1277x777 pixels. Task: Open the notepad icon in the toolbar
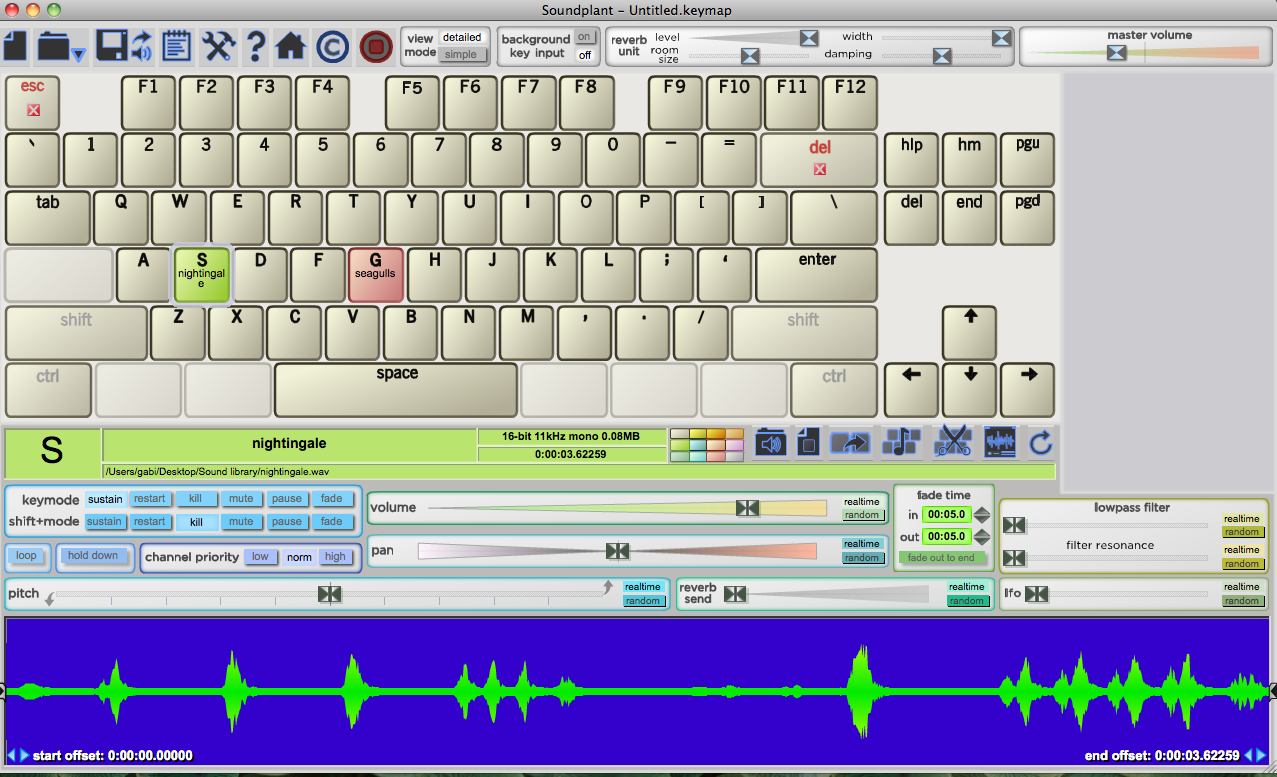tap(176, 46)
